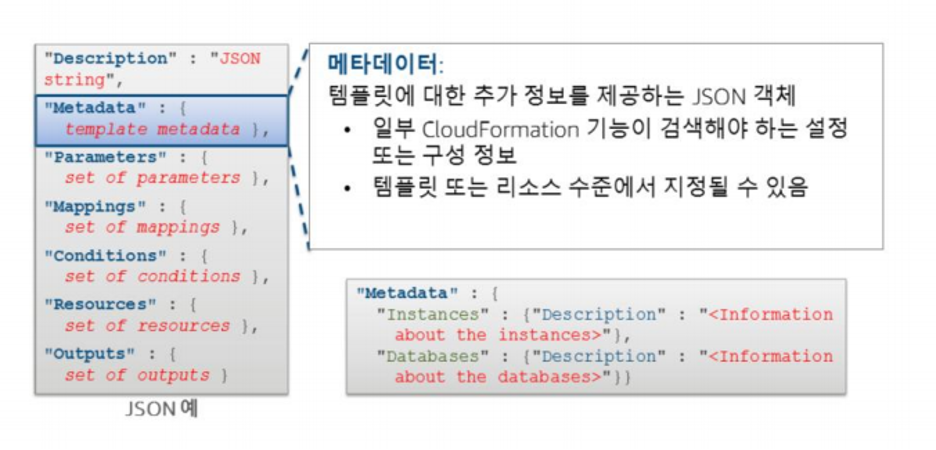Click "set of outputs" placeholder text
The height and width of the screenshot is (450, 936).
coord(137,375)
